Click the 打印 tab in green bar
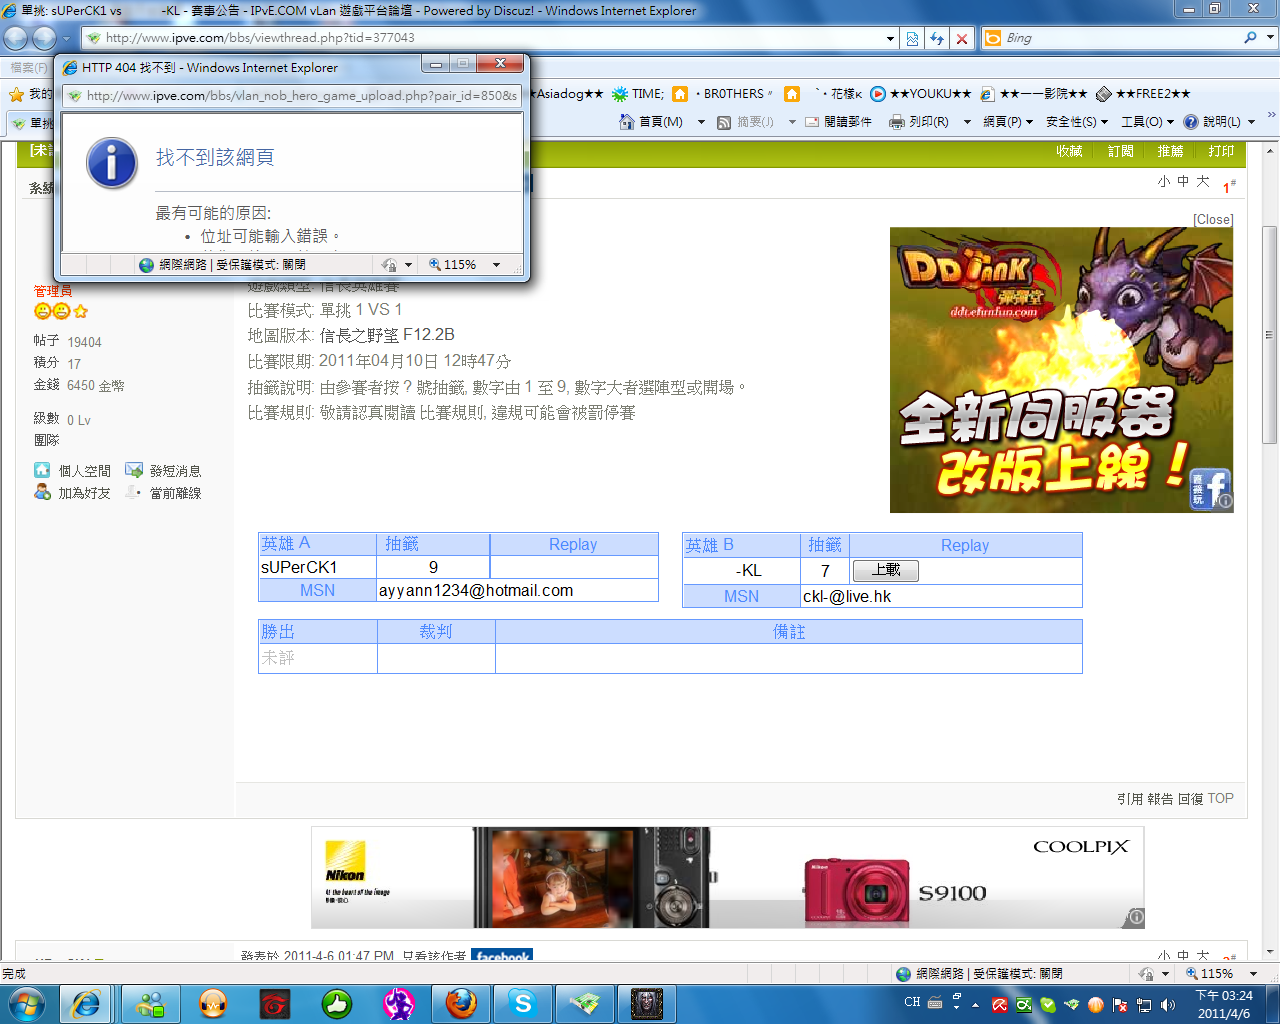Image resolution: width=1280 pixels, height=1024 pixels. click(1221, 151)
